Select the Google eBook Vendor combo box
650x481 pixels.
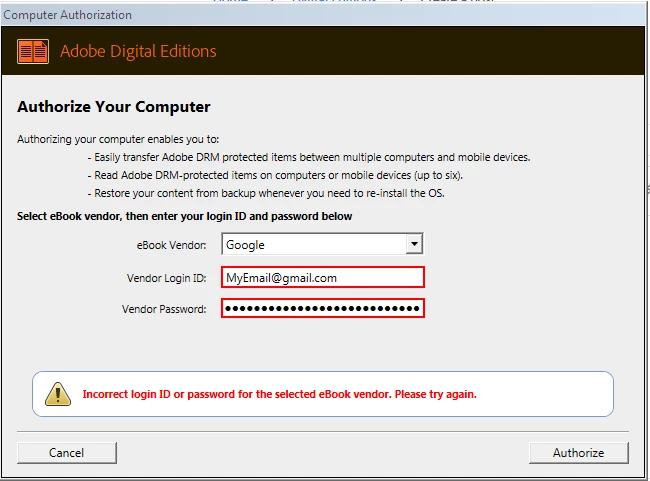[323, 244]
